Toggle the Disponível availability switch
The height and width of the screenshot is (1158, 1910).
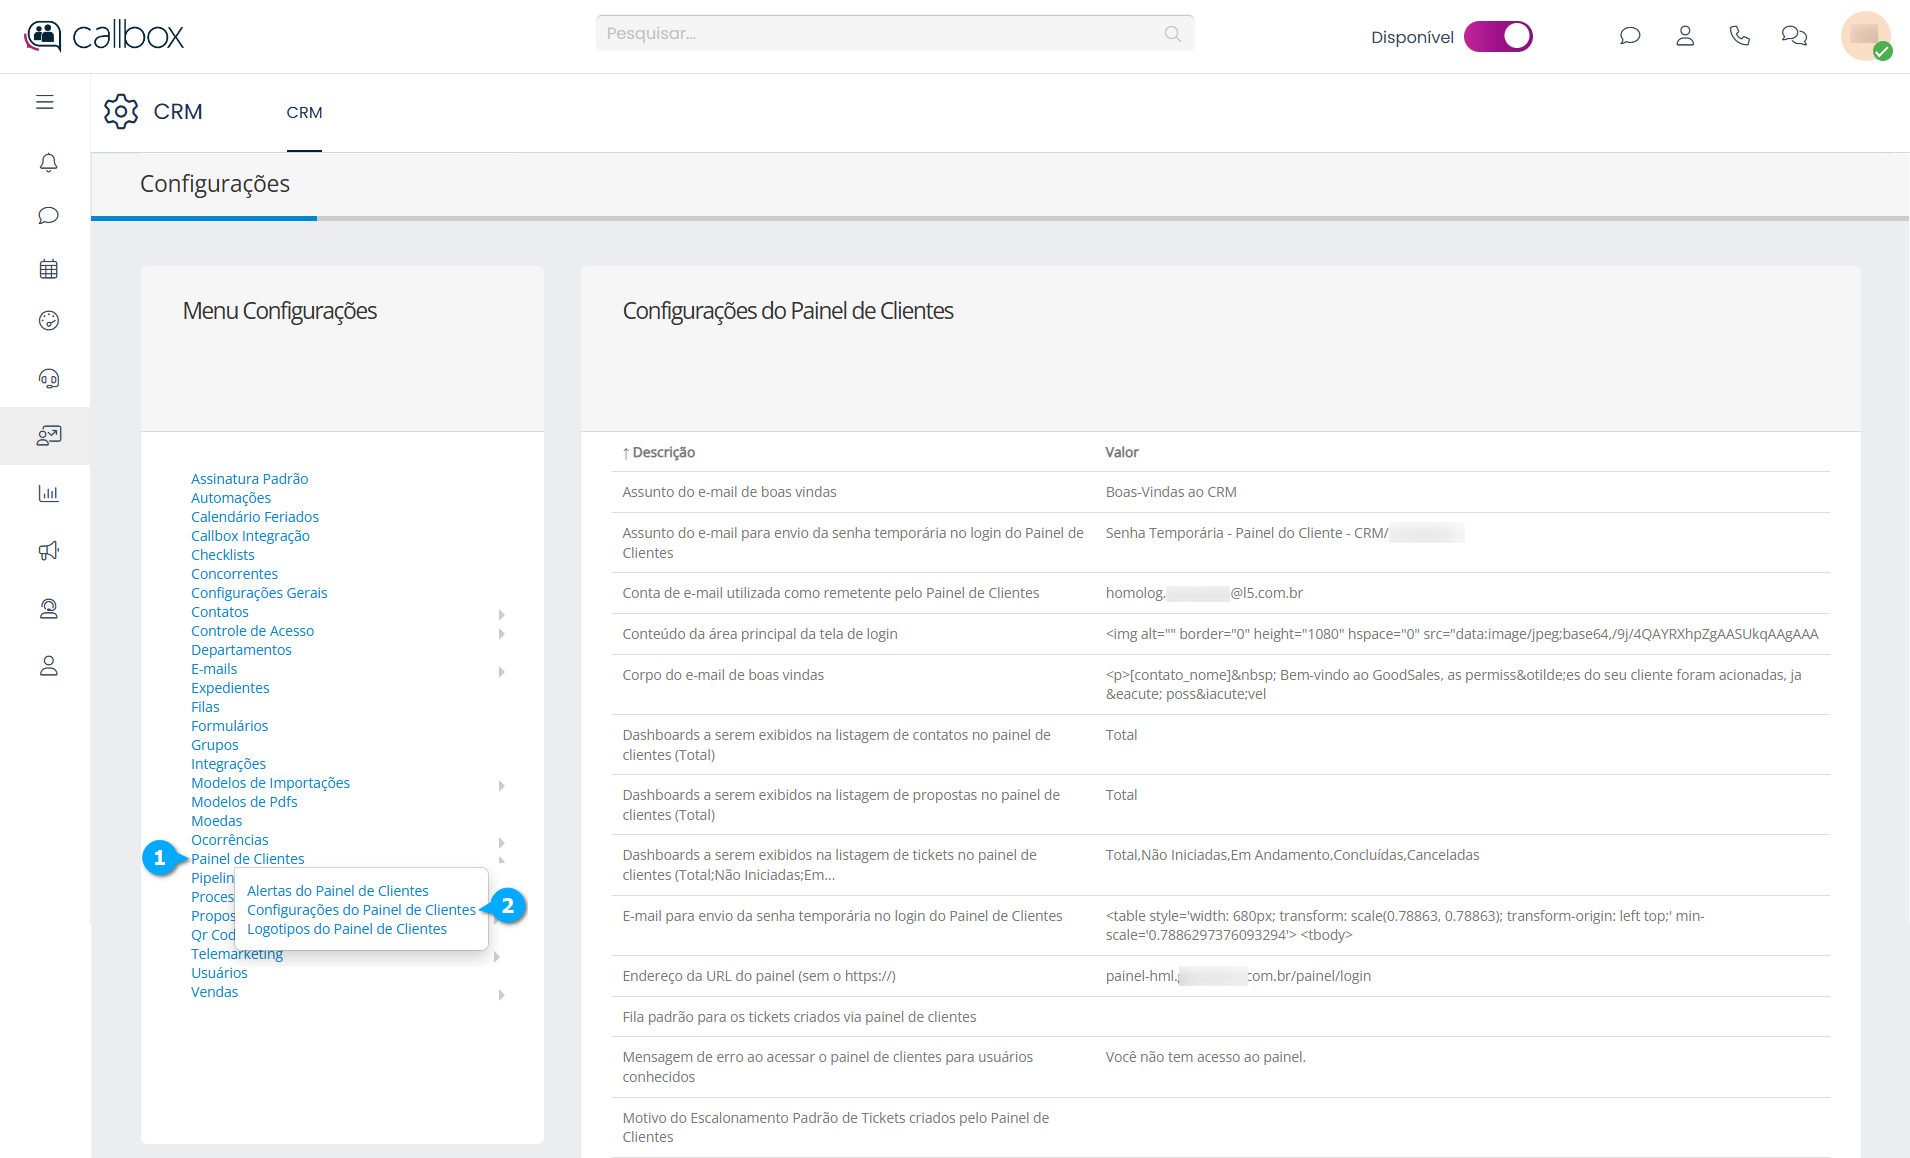point(1497,37)
